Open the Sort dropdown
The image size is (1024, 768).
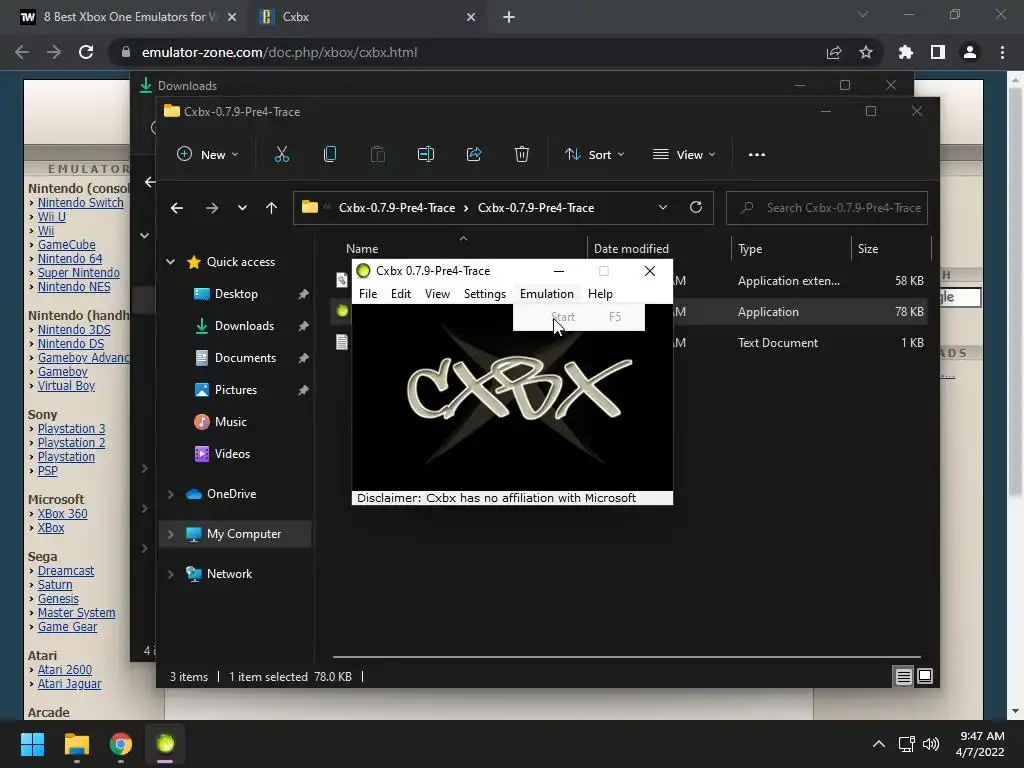[x=595, y=155]
